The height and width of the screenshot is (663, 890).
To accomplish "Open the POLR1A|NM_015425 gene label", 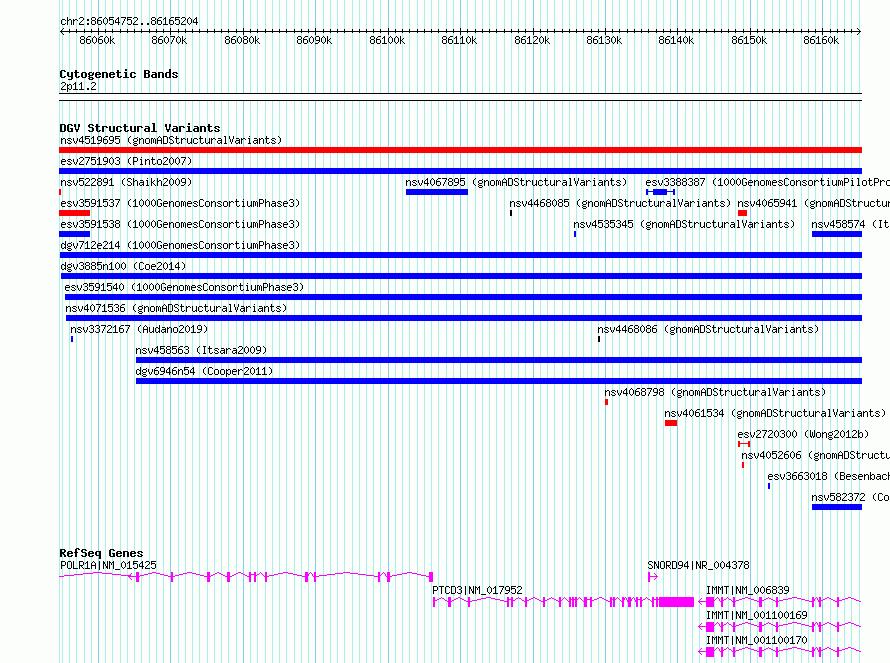I will pos(108,565).
